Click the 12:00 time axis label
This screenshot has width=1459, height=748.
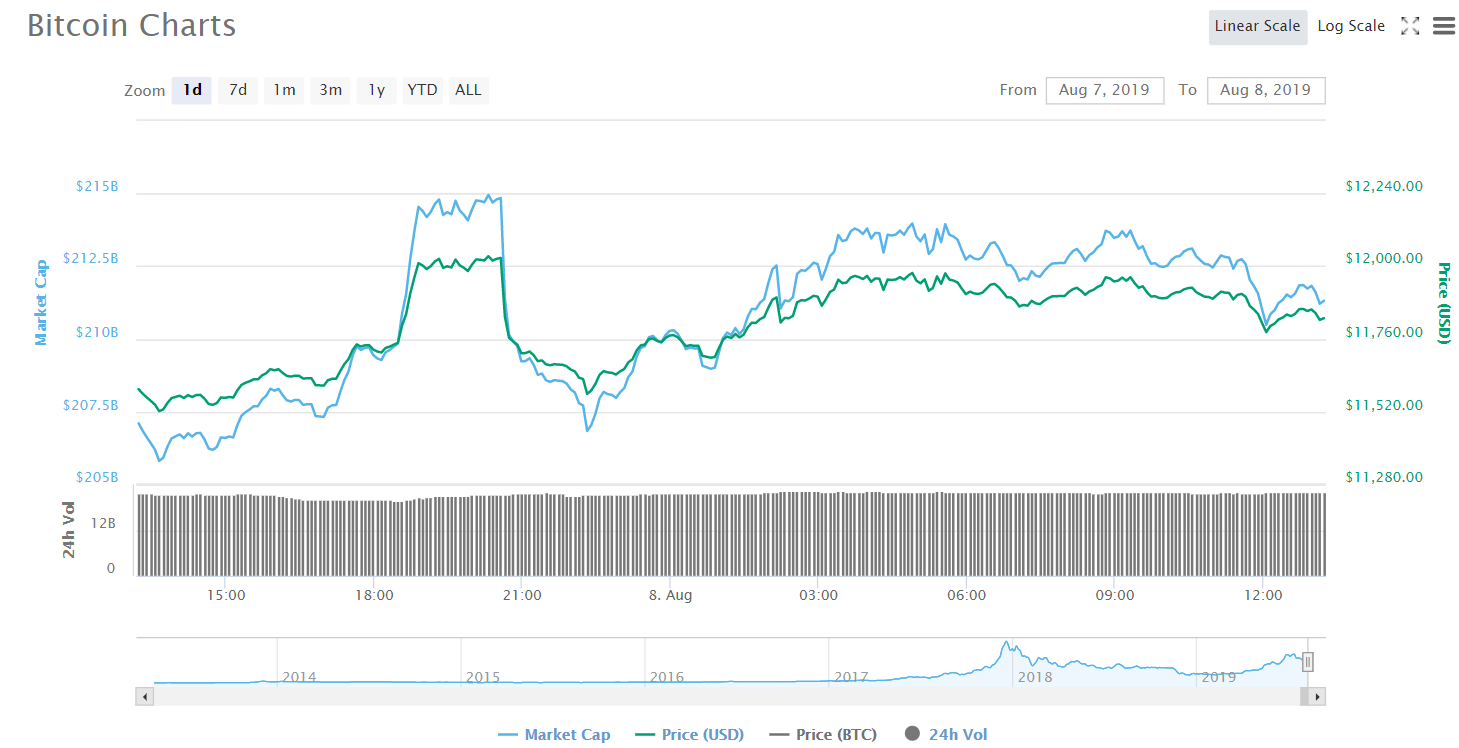1262,595
